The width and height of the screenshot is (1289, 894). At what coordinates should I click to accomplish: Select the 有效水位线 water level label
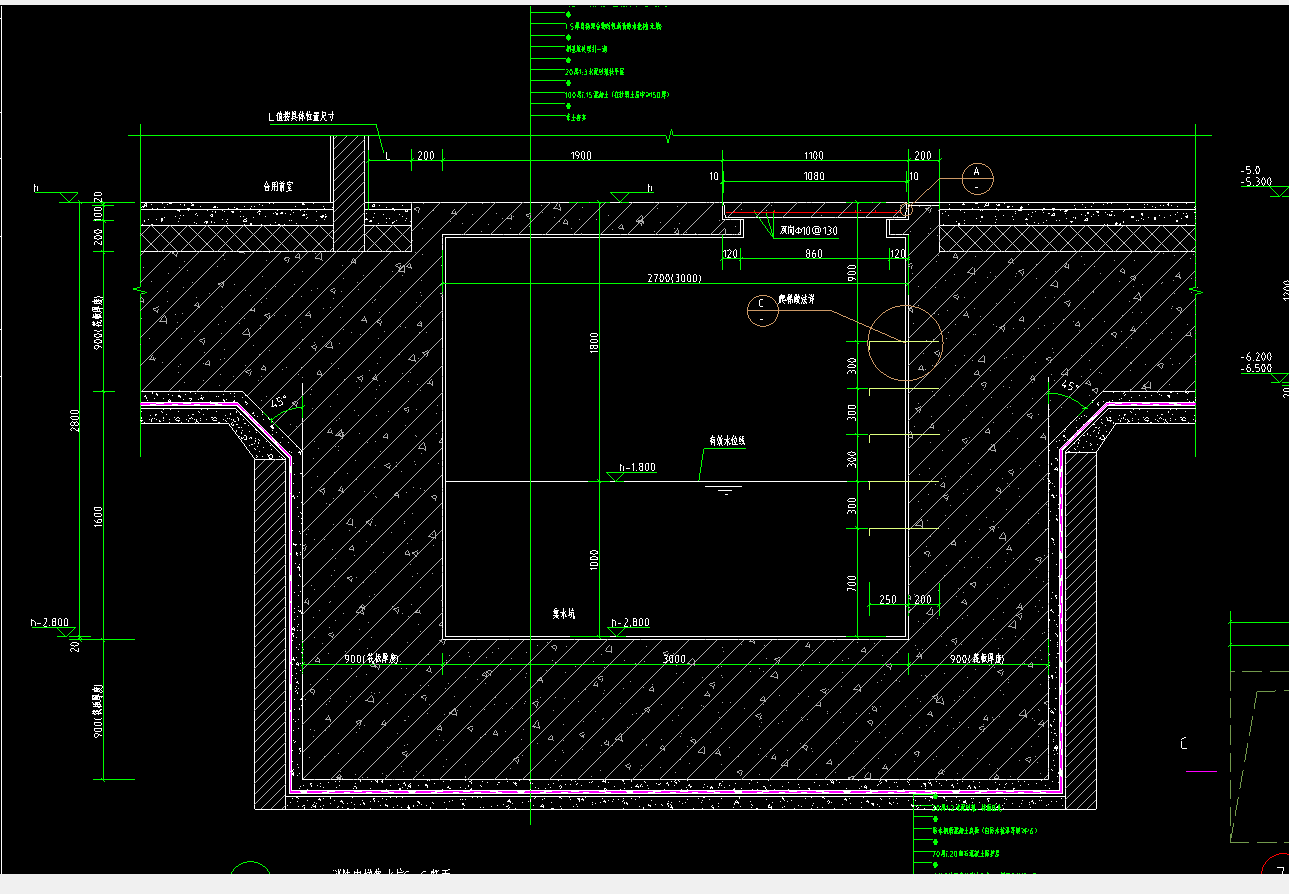click(x=727, y=440)
